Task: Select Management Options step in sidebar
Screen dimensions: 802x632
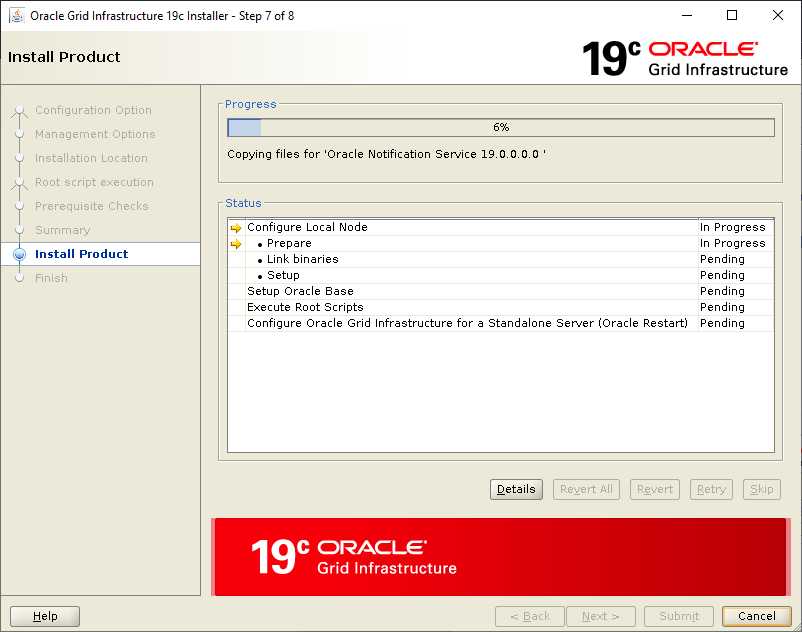Action: [95, 134]
